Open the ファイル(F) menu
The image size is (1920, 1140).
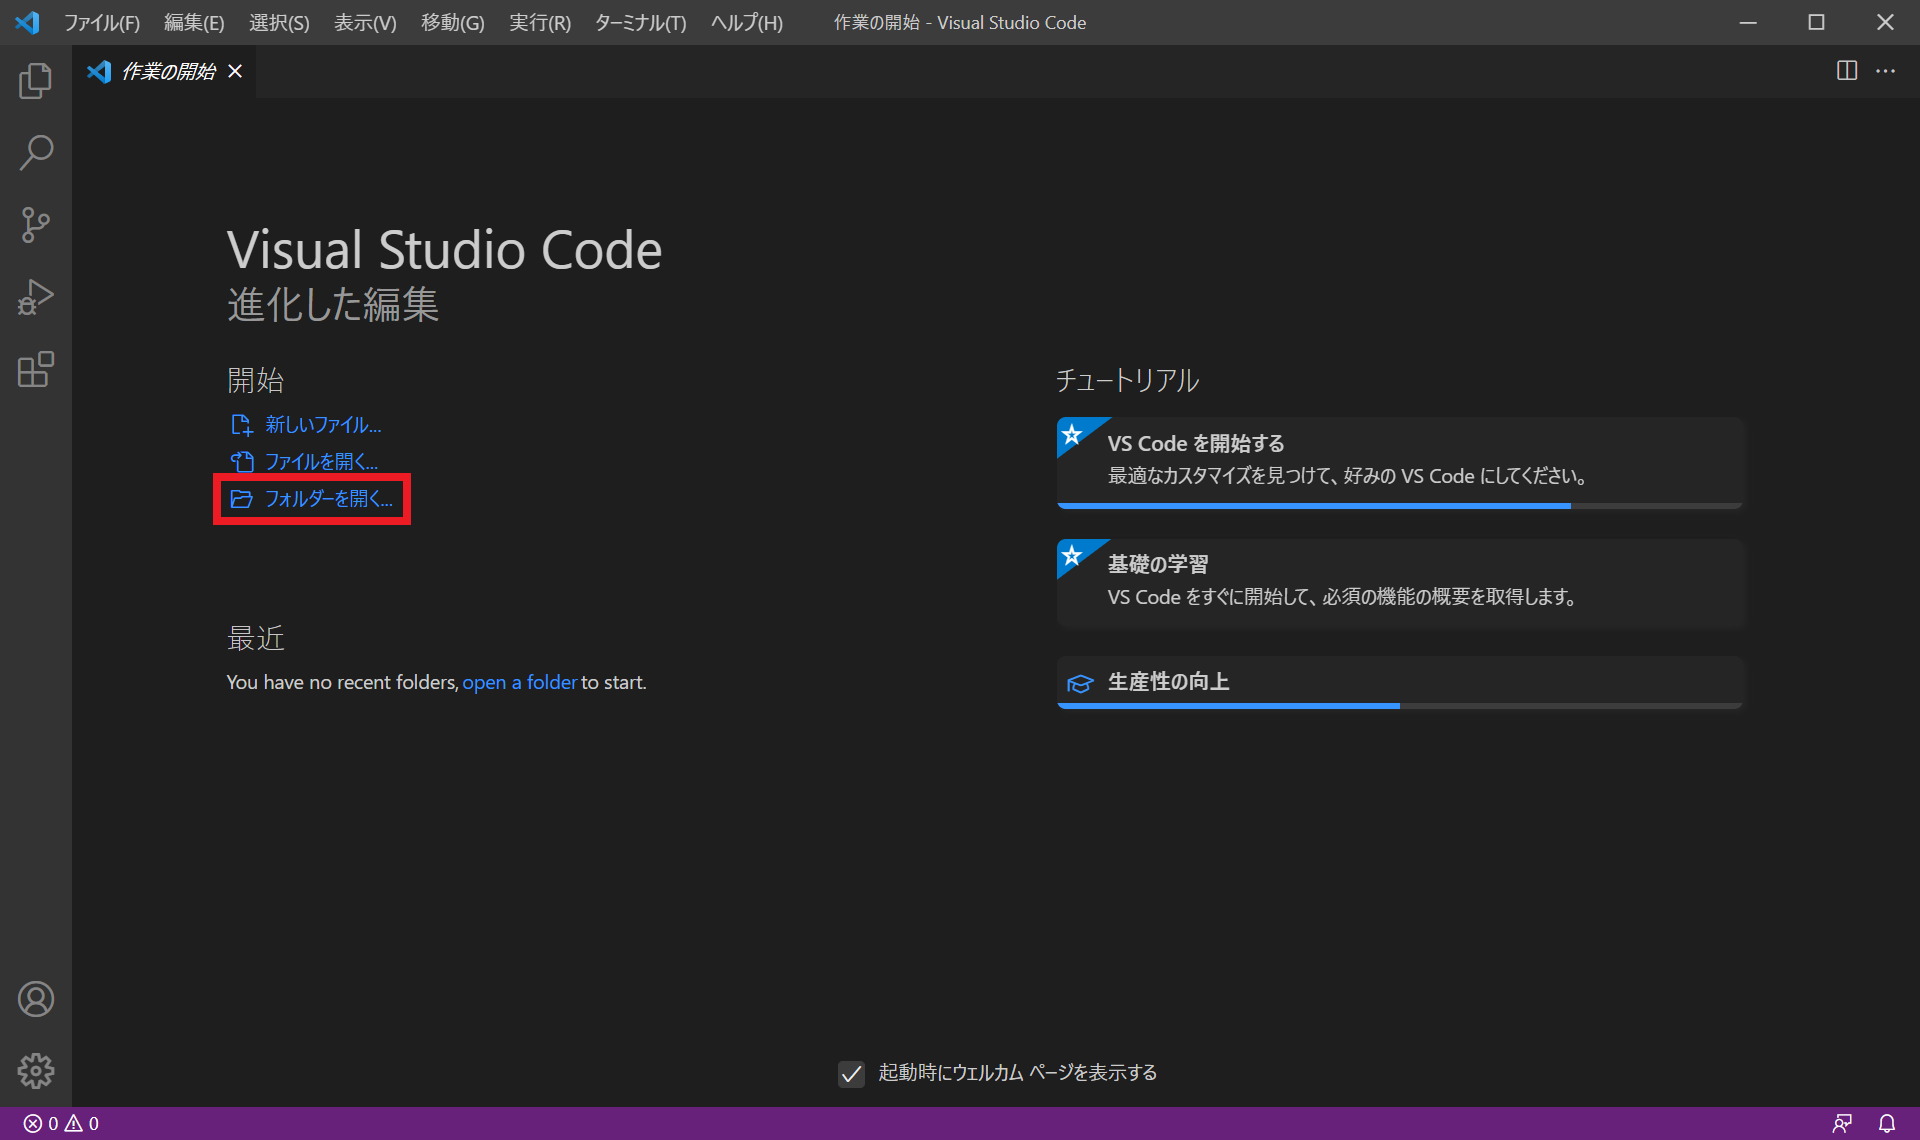[101, 22]
